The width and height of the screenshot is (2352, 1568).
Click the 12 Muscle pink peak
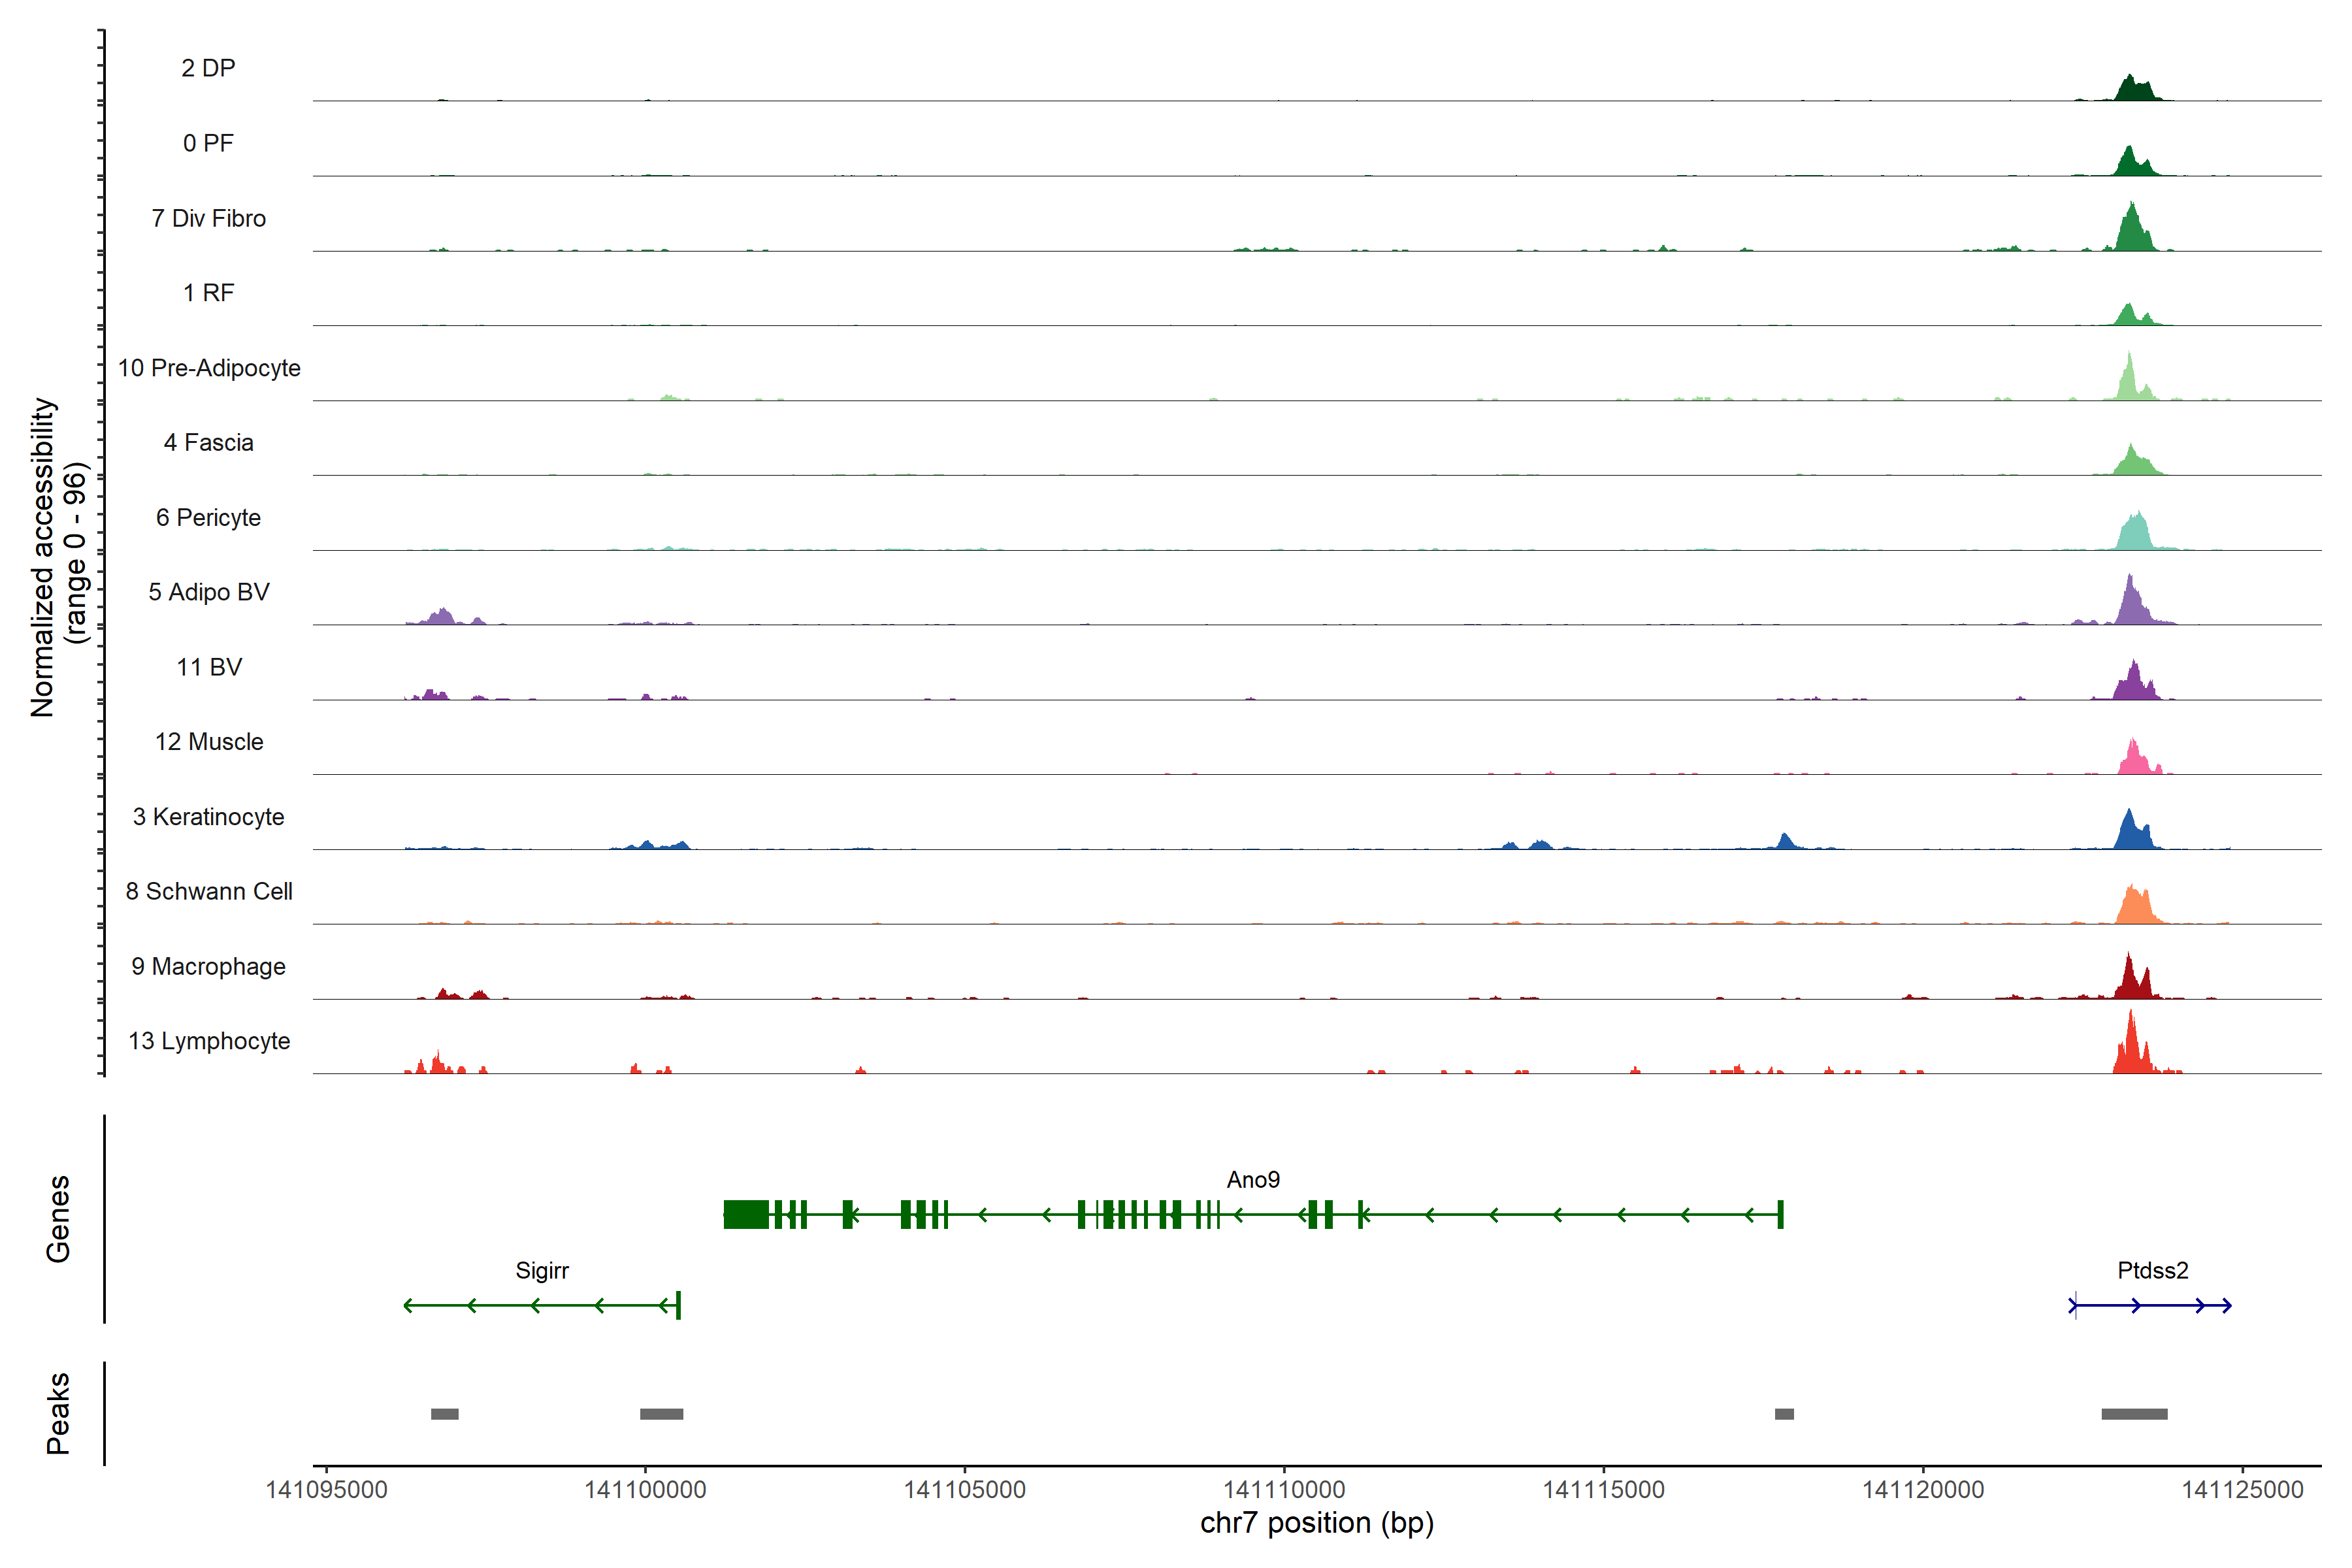pos(2134,761)
